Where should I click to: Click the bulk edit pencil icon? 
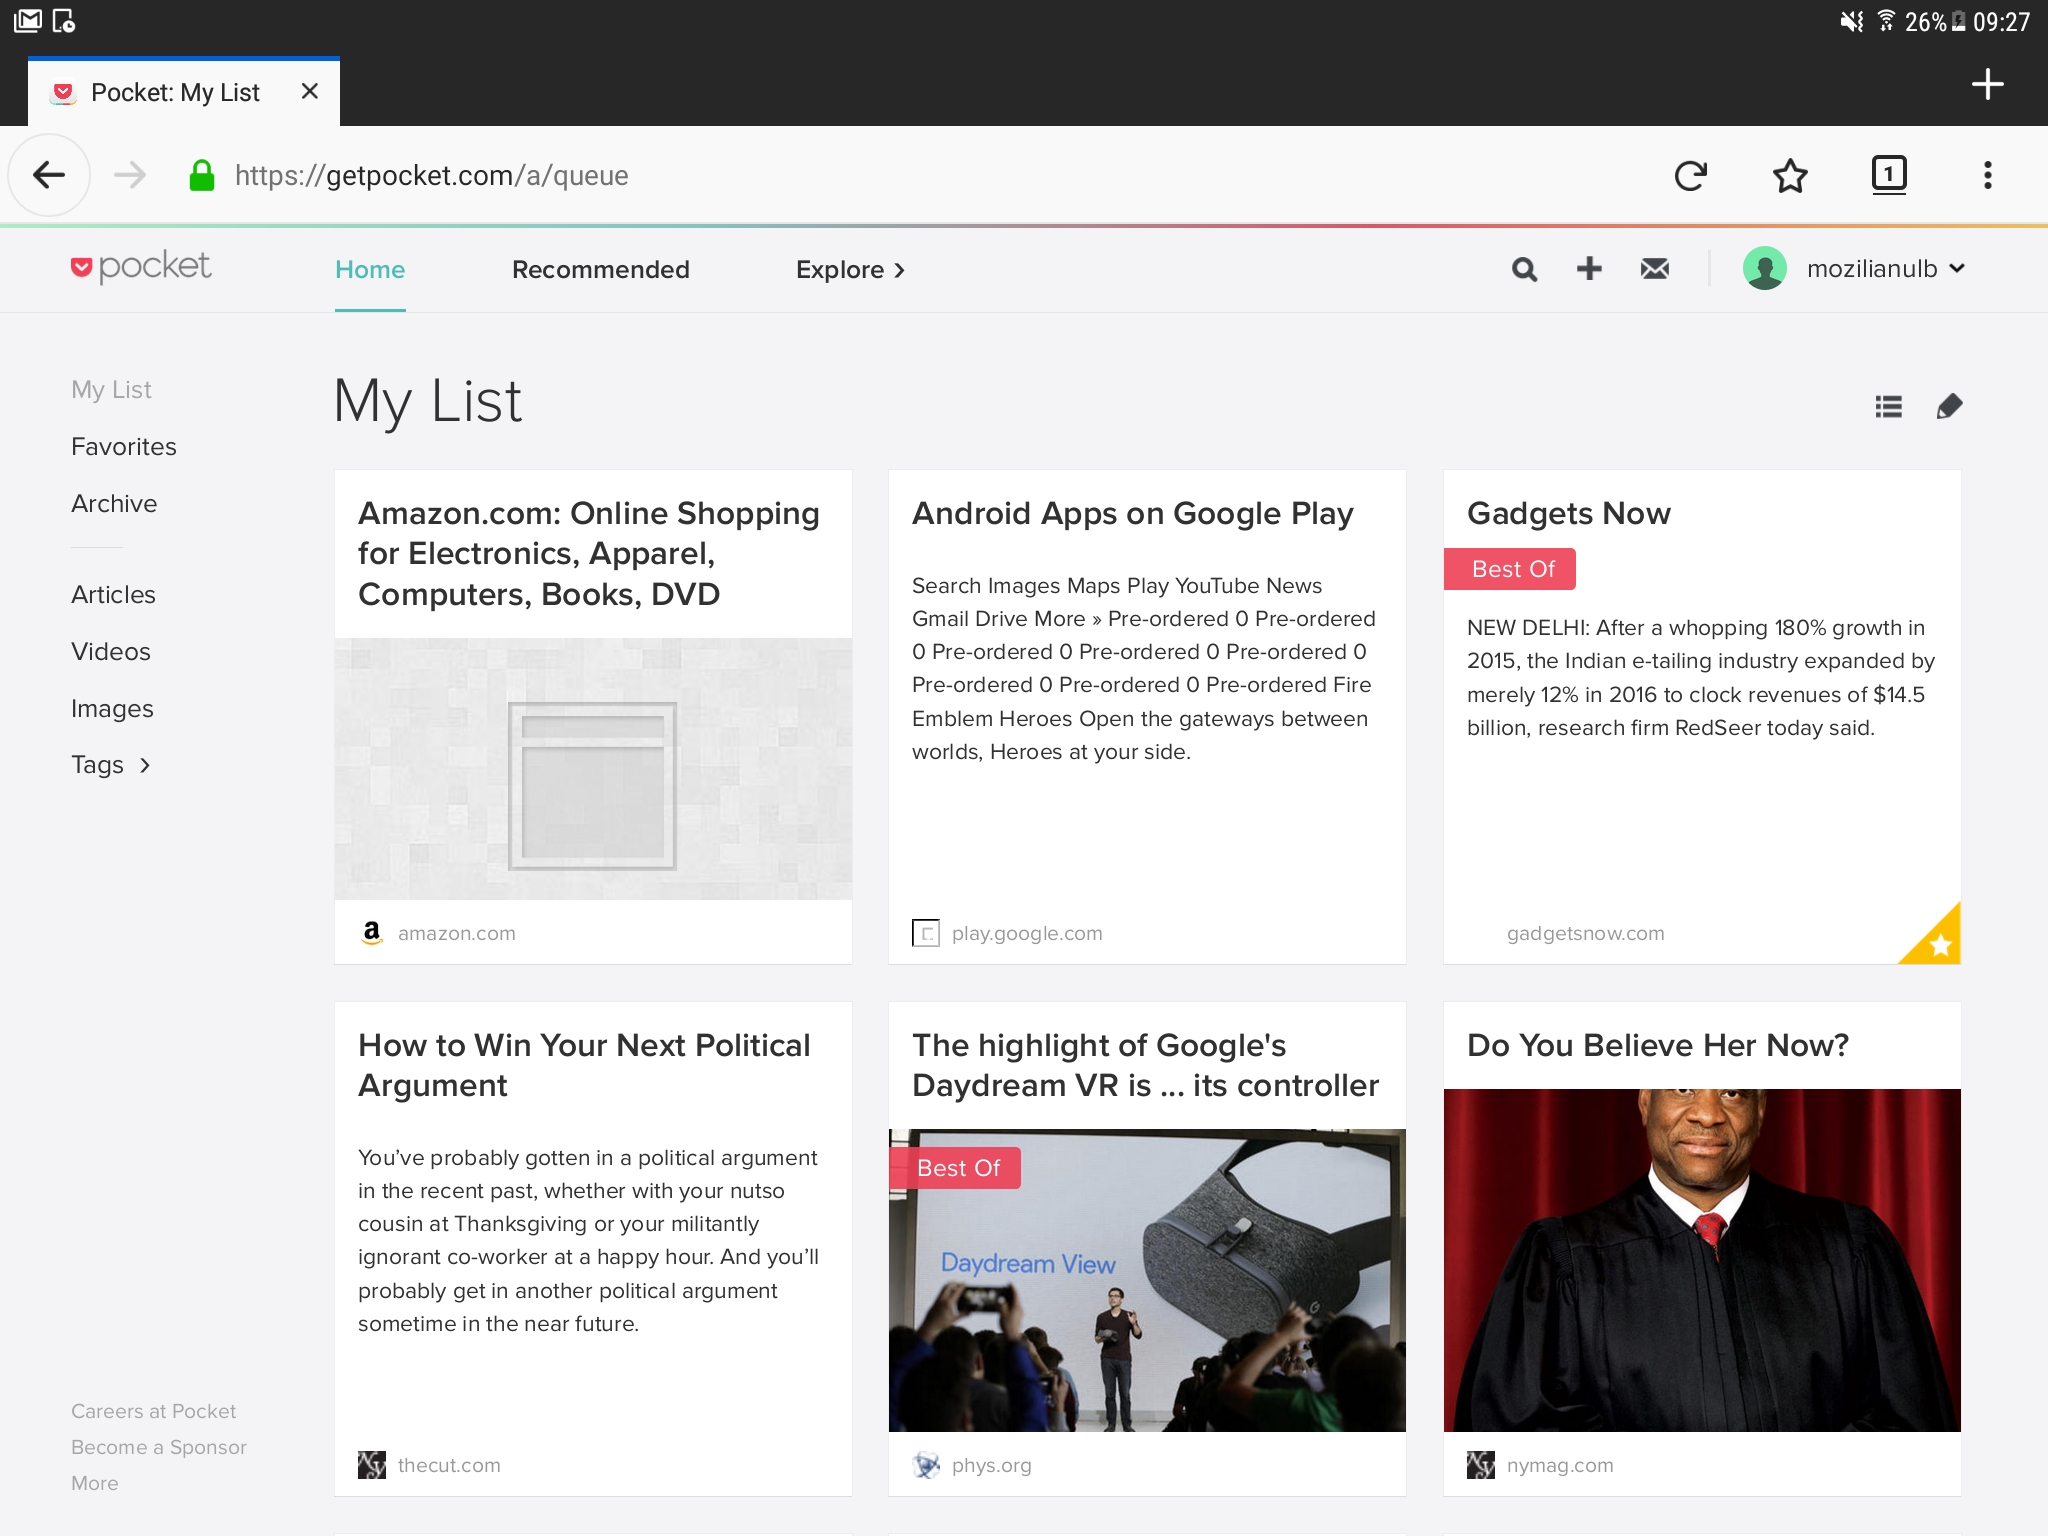1949,406
